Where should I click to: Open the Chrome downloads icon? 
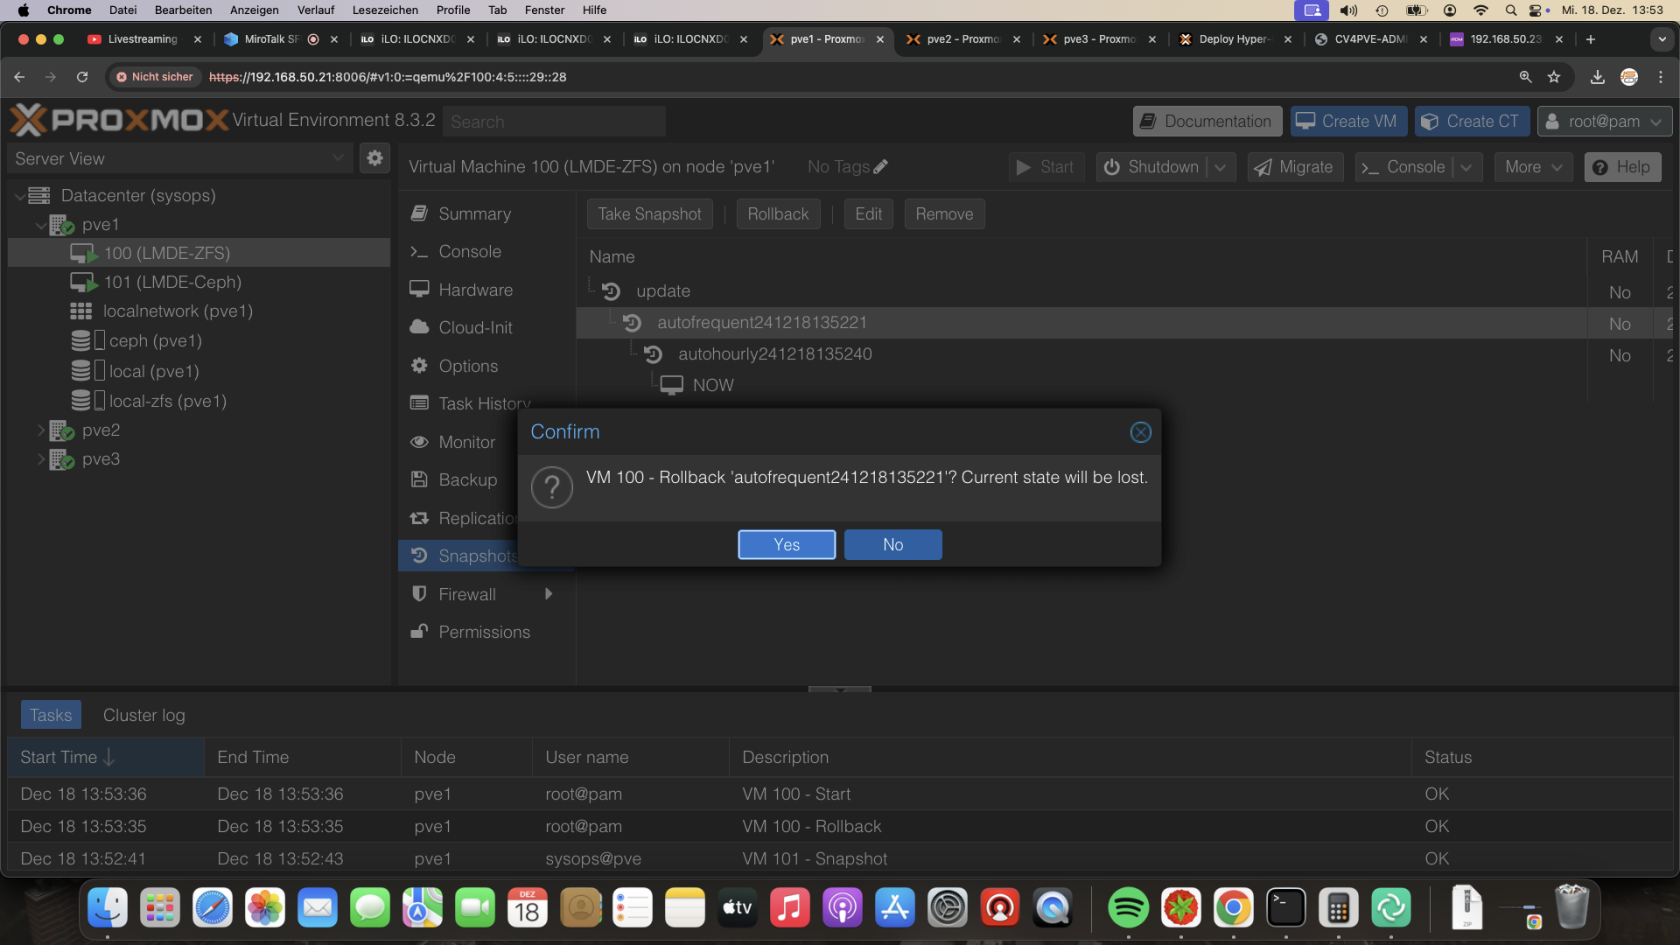pyautogui.click(x=1597, y=77)
